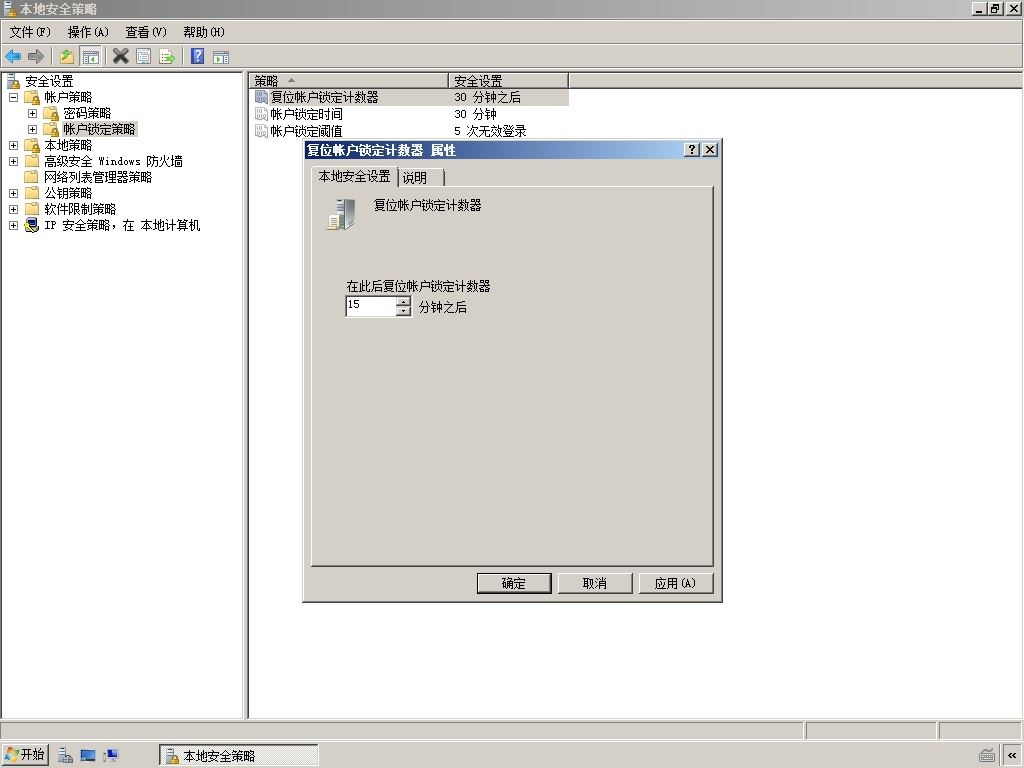Open the 查看(V) menu
This screenshot has width=1024, height=768.
[x=146, y=32]
